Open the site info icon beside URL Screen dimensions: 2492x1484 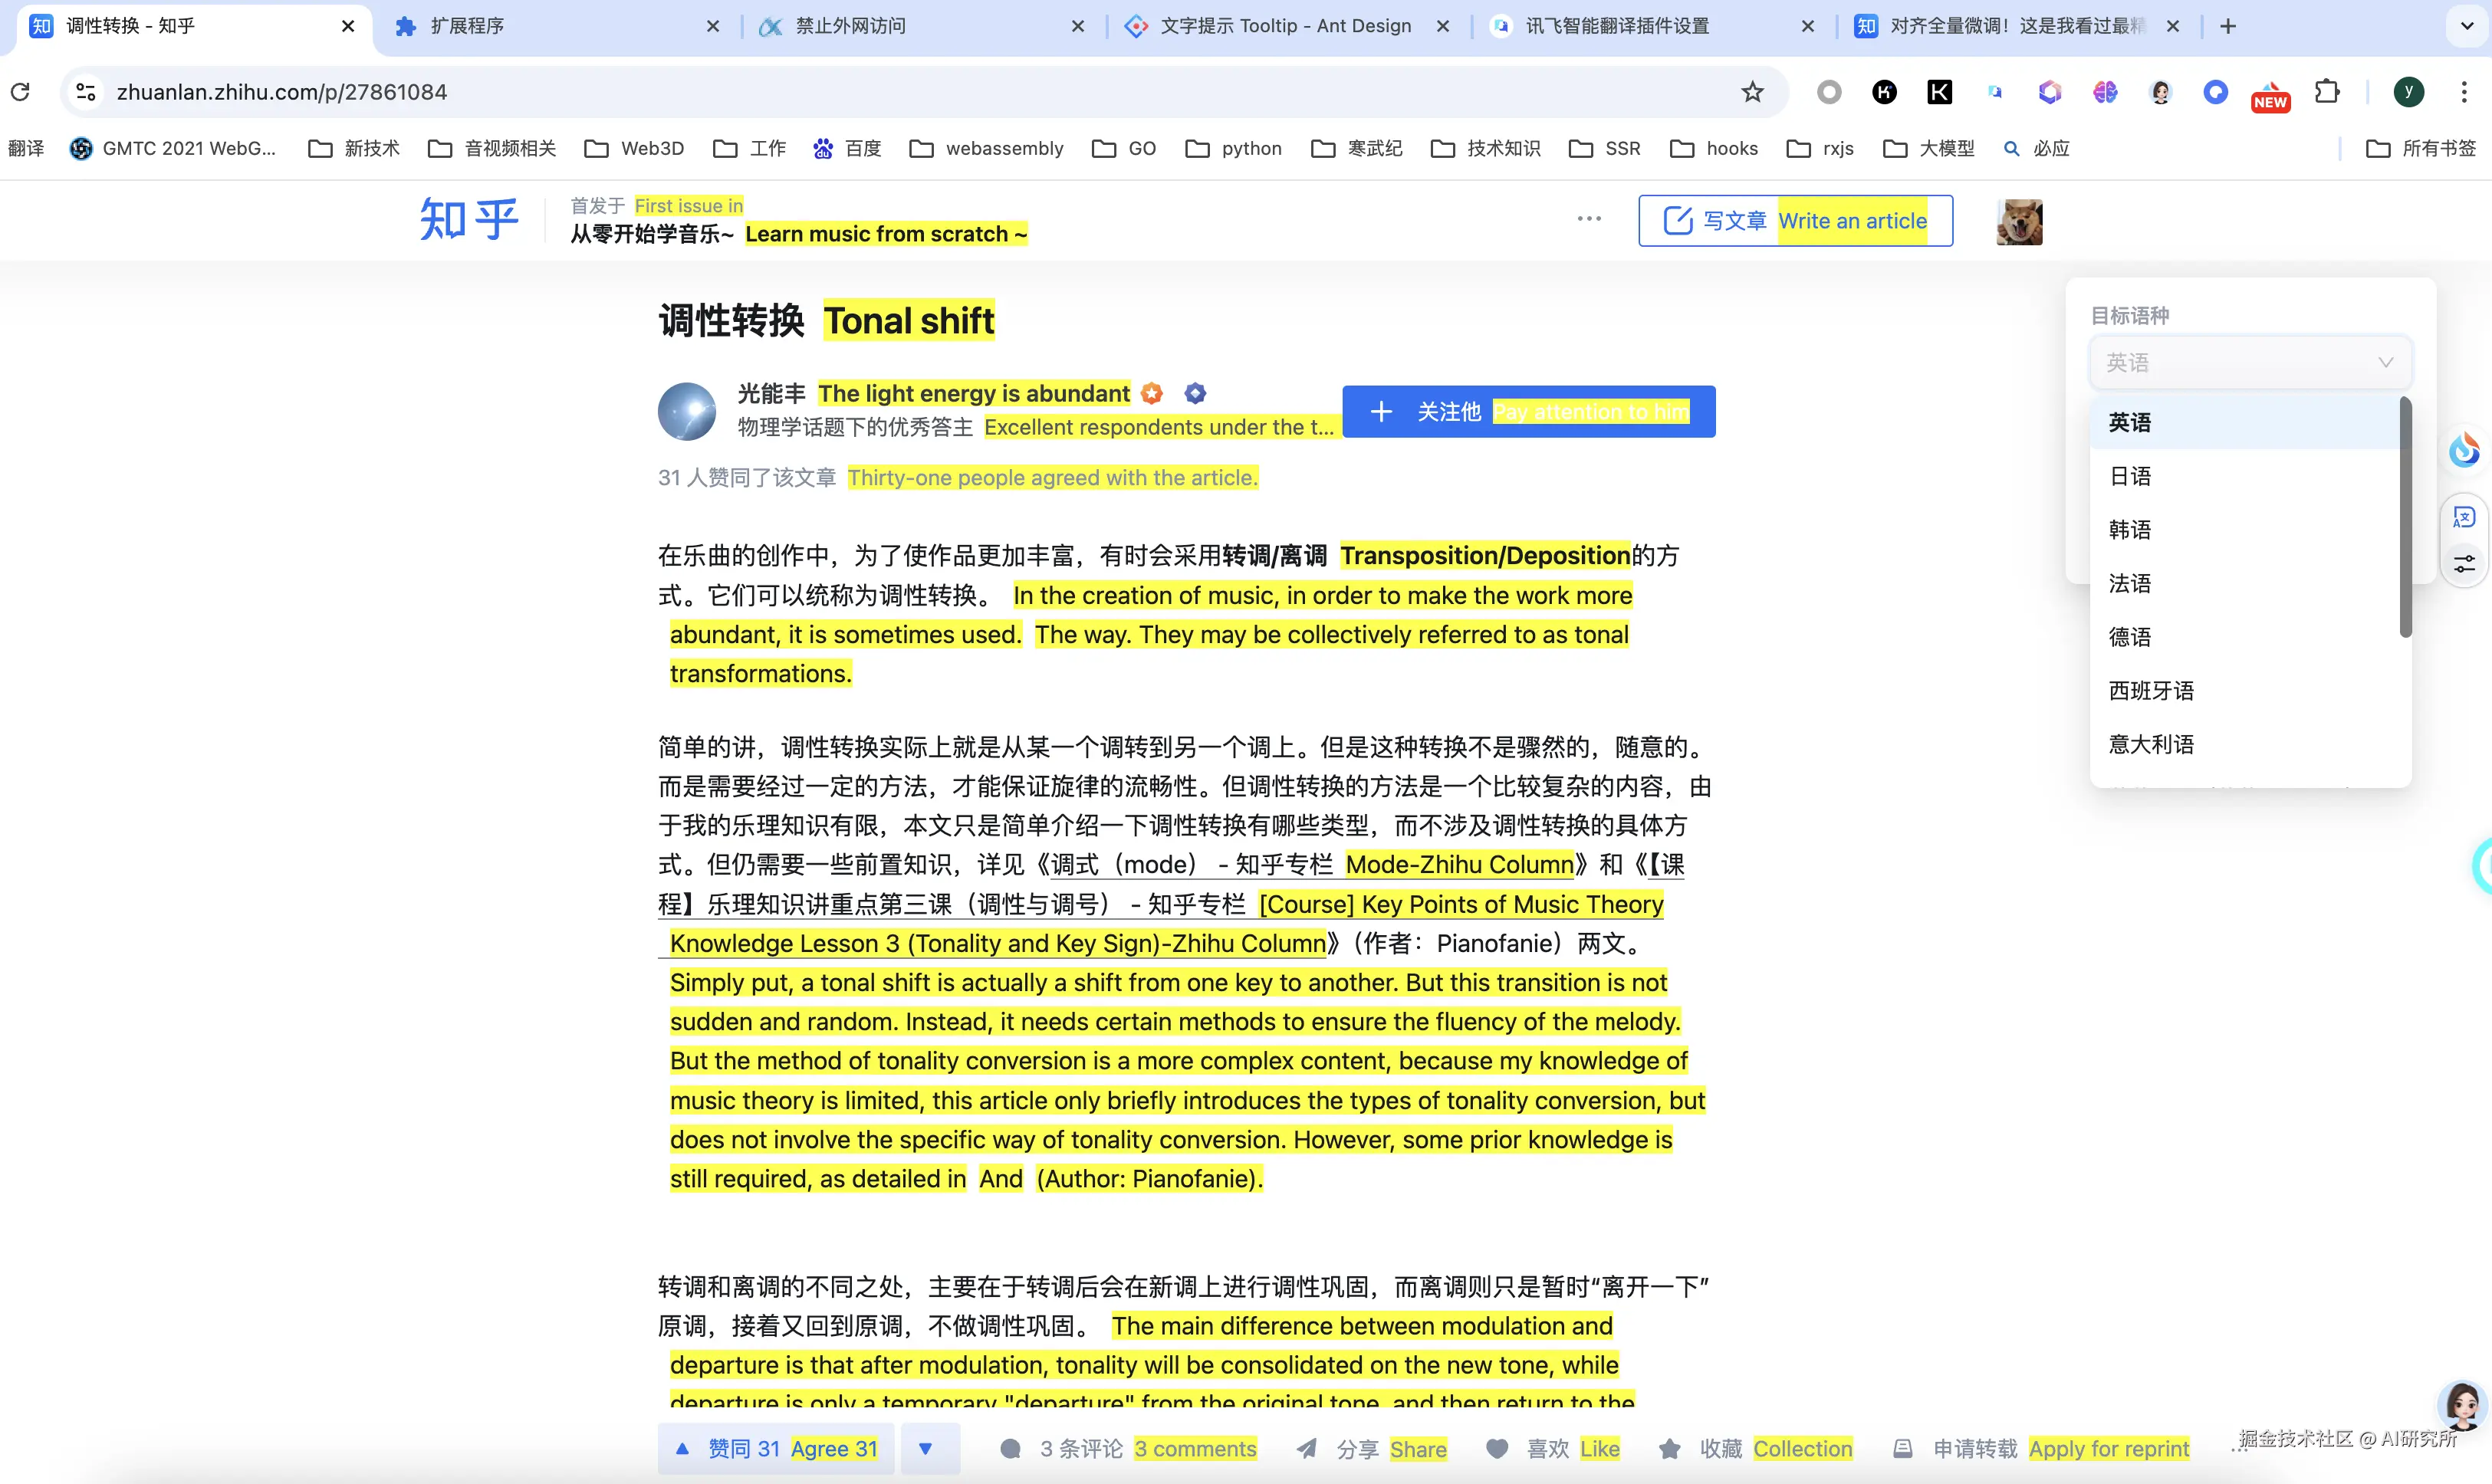86,92
